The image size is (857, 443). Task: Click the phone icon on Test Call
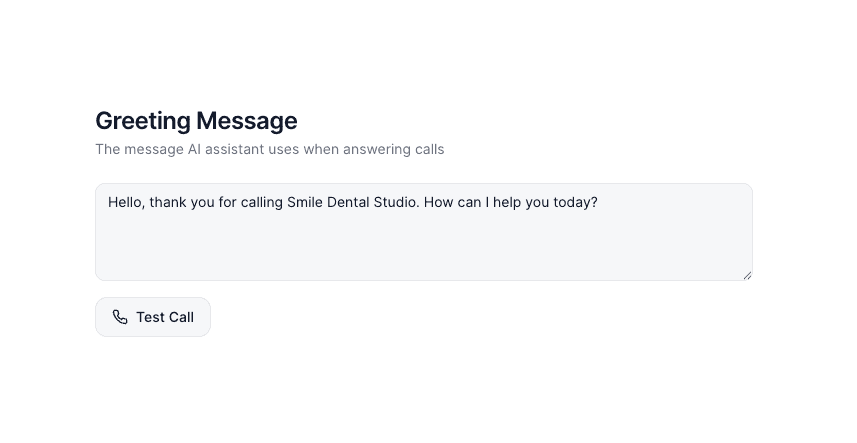point(120,317)
